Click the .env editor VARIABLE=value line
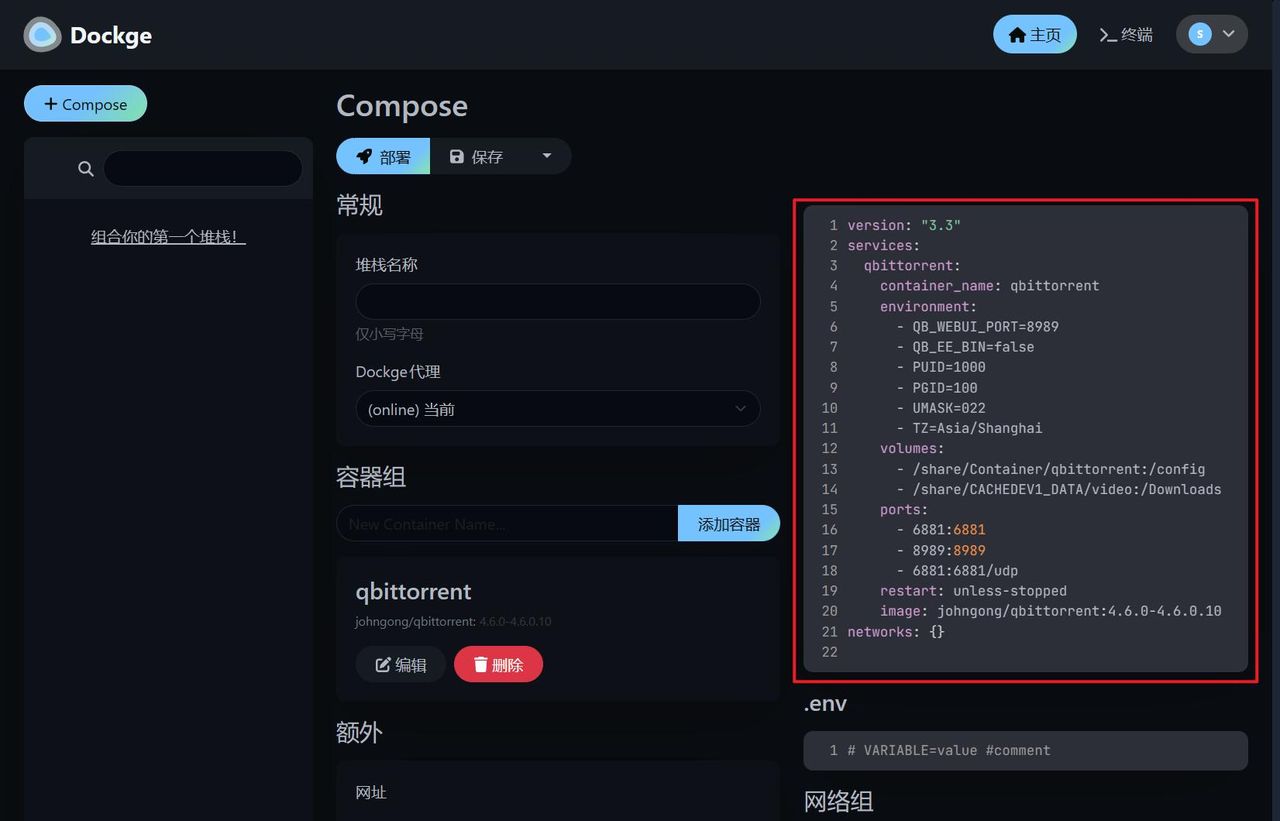Screen dimensions: 1280x821 (x=949, y=750)
